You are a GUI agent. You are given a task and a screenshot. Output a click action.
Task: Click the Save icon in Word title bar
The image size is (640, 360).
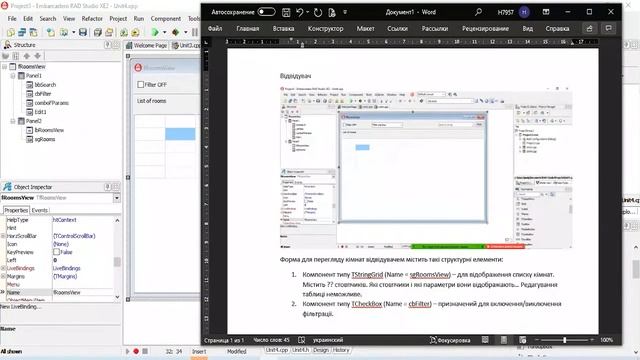click(x=286, y=12)
